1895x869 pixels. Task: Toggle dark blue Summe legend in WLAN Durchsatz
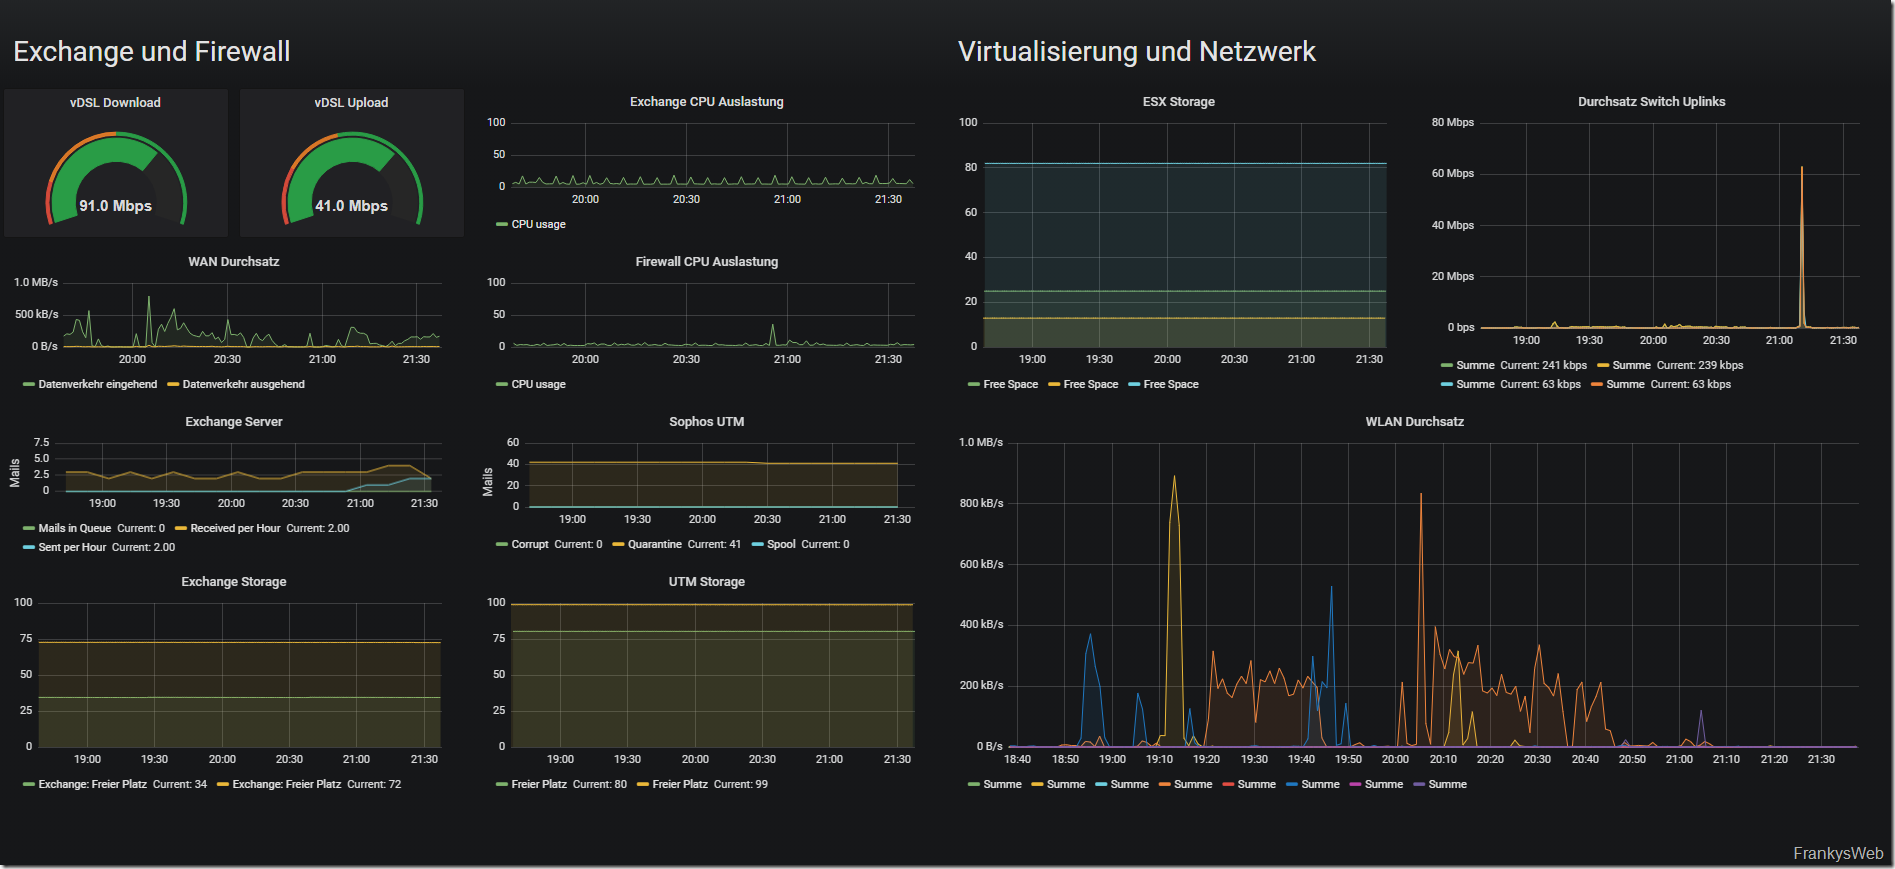click(1320, 784)
